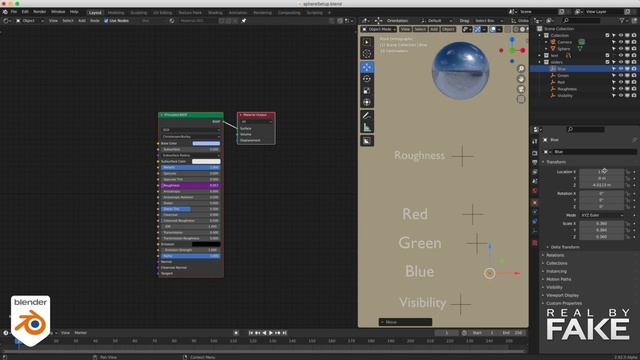The height and width of the screenshot is (360, 640).
Task: Open the shader type Object dropdown in node editor
Action: coord(29,20)
